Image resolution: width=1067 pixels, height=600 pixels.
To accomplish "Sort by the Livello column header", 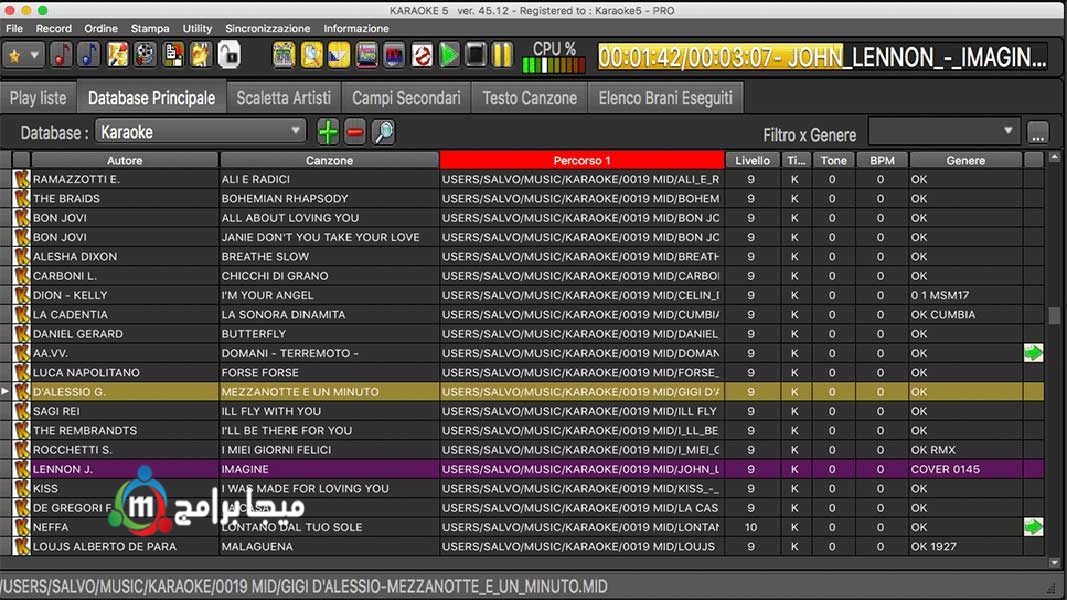I will (752, 161).
